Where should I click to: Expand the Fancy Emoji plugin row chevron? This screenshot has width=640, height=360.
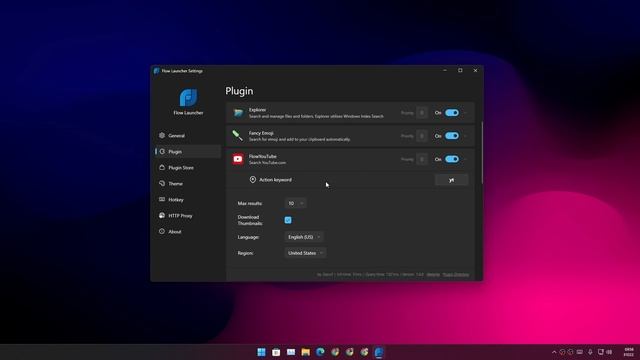point(466,136)
